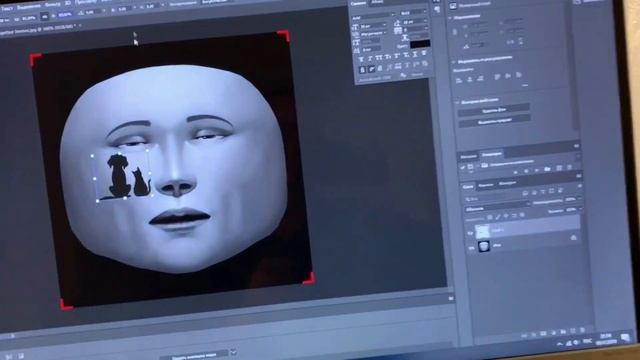Image resolution: width=640 pixels, height=360 pixels.
Task: Filter layers by pixel layers
Action: click(x=525, y=193)
